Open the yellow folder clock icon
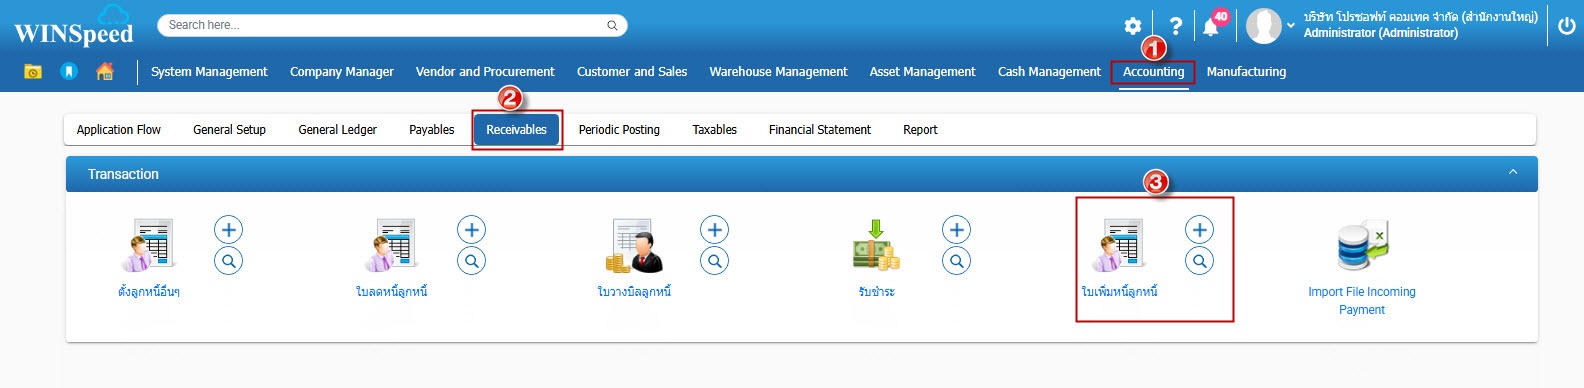The image size is (1584, 388). [33, 71]
